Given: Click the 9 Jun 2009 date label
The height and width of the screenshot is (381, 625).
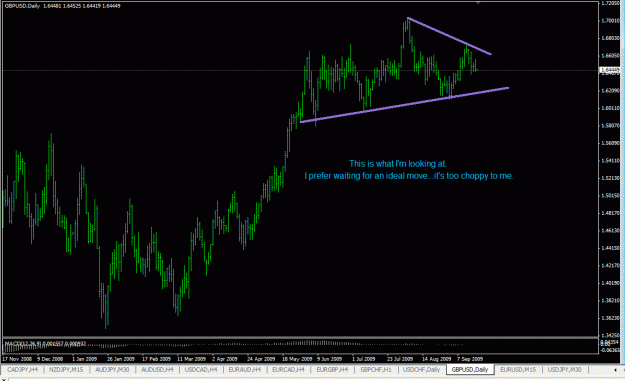Looking at the screenshot, I should point(330,359).
